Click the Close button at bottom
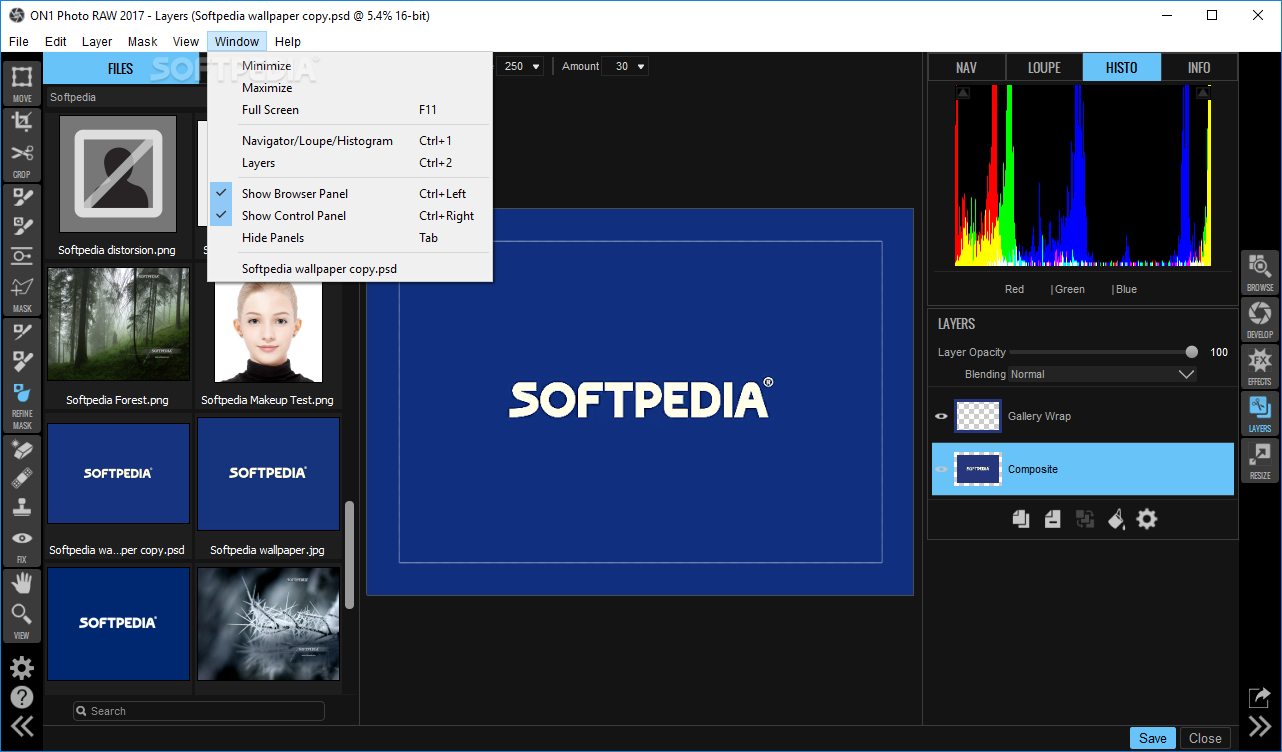Viewport: 1282px width, 752px height. click(x=1205, y=738)
